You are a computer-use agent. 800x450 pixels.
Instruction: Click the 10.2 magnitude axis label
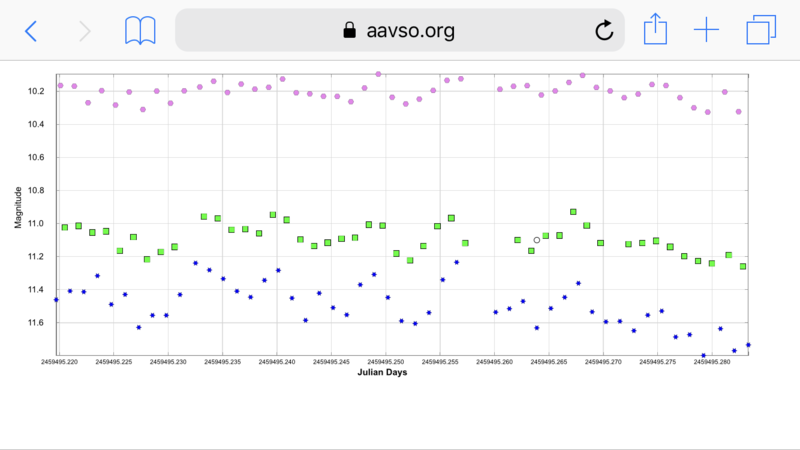(36, 91)
